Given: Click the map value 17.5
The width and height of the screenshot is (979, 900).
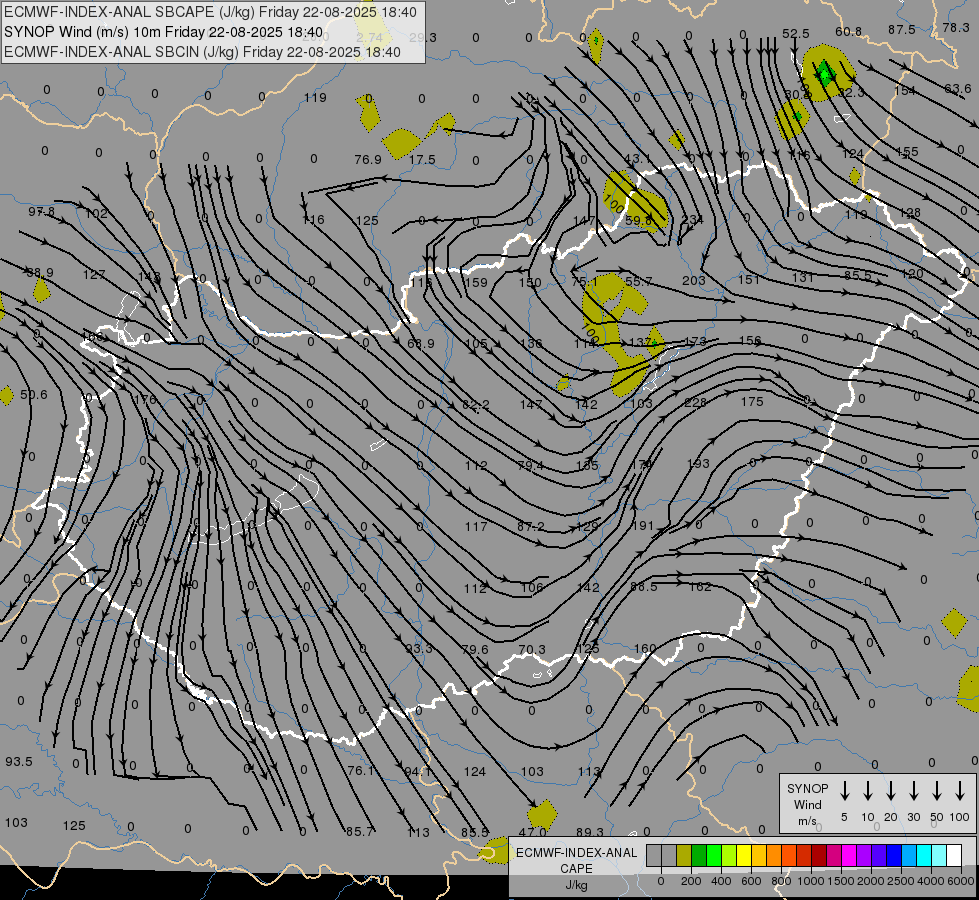Looking at the screenshot, I should (422, 160).
